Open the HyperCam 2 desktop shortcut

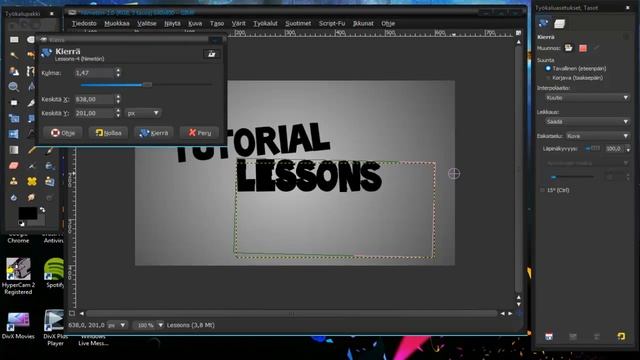[x=18, y=276]
